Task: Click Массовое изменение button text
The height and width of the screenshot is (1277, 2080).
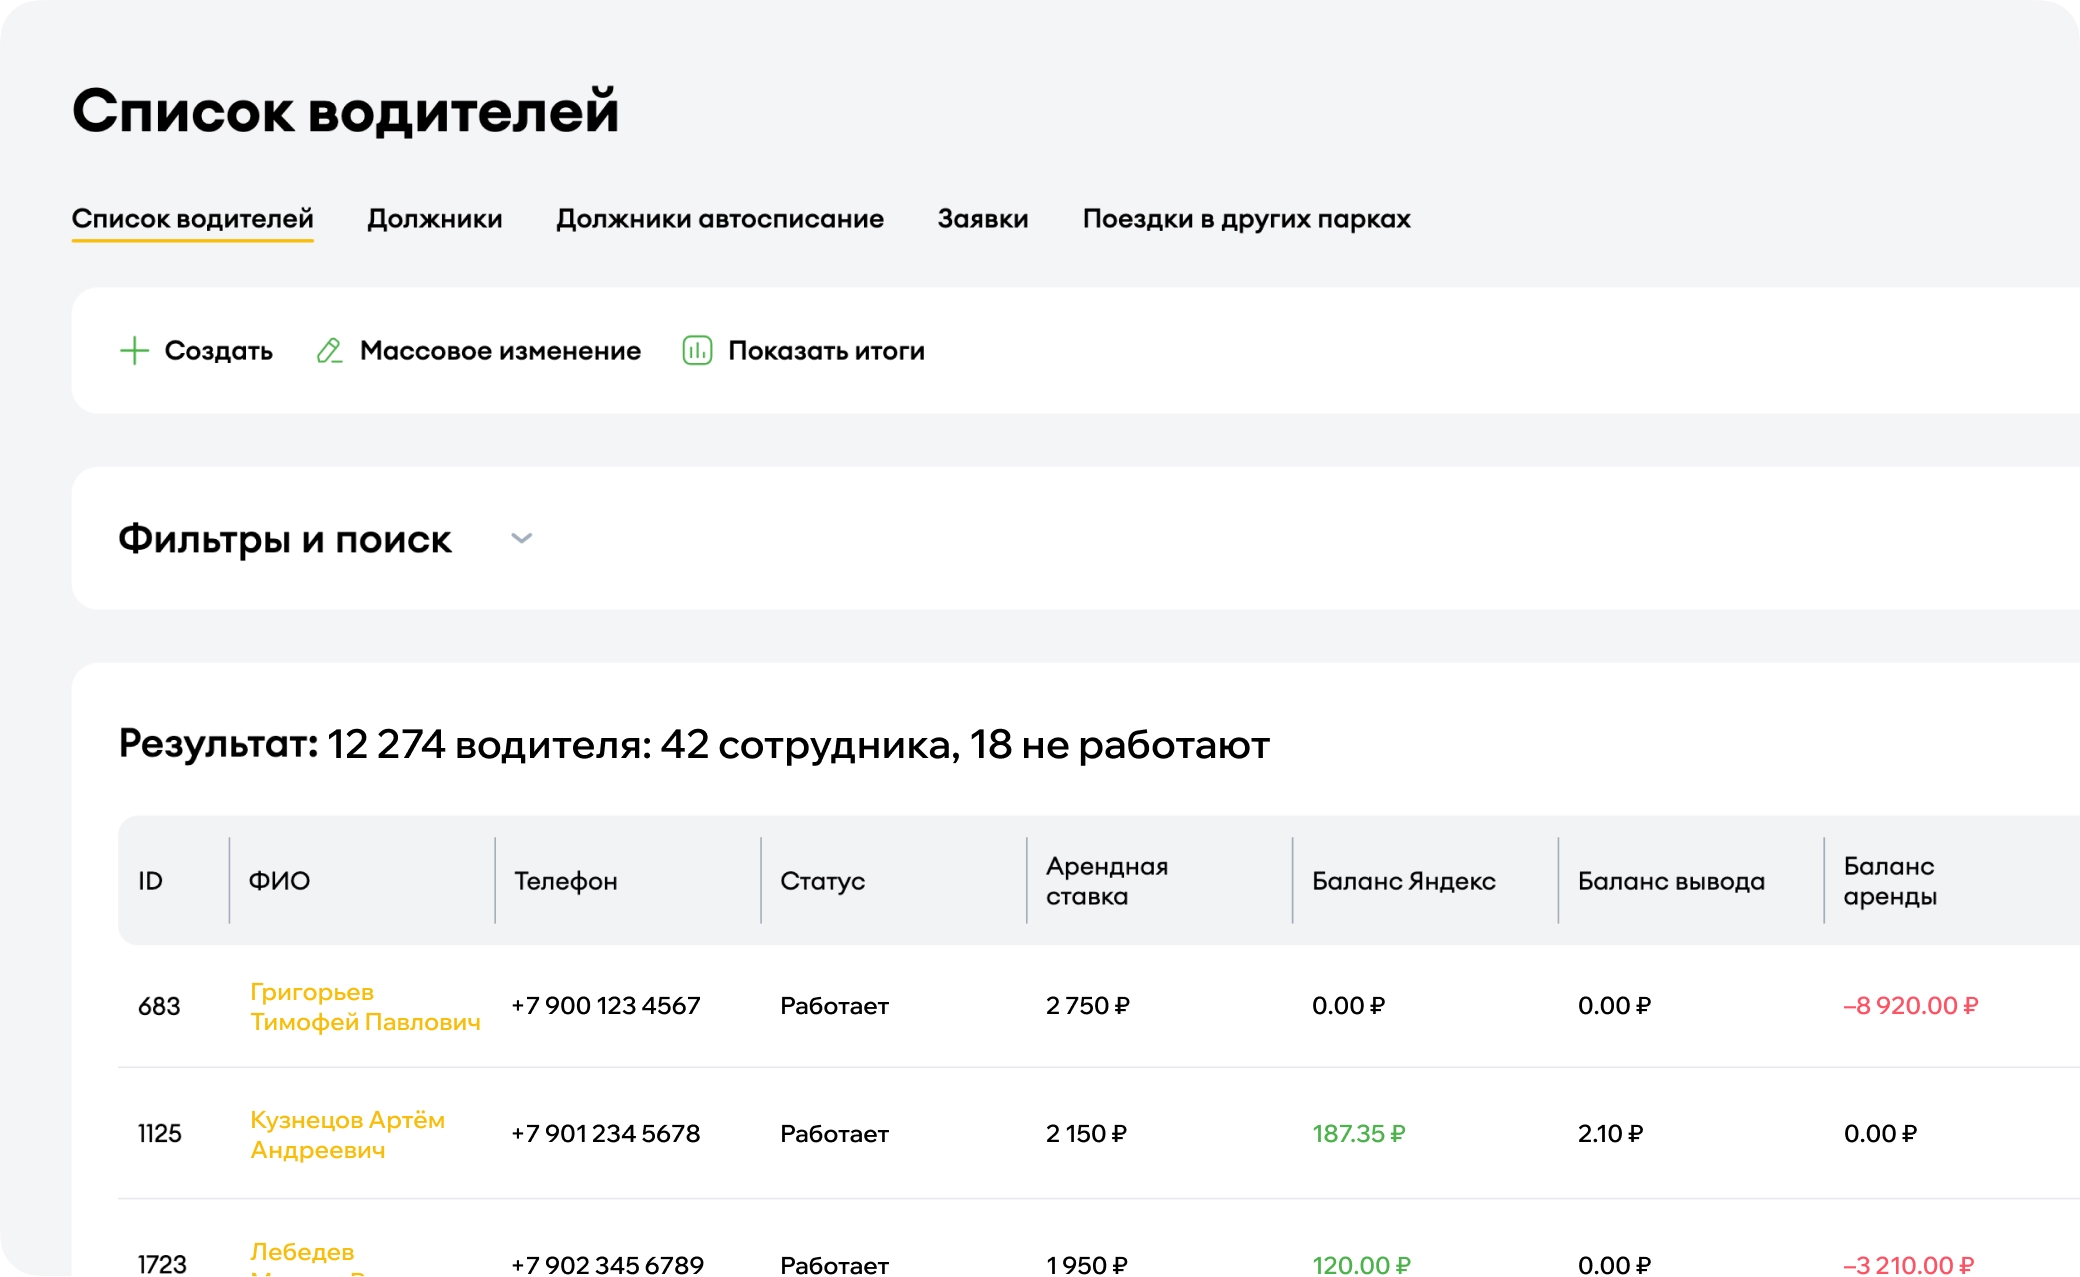Action: point(500,351)
